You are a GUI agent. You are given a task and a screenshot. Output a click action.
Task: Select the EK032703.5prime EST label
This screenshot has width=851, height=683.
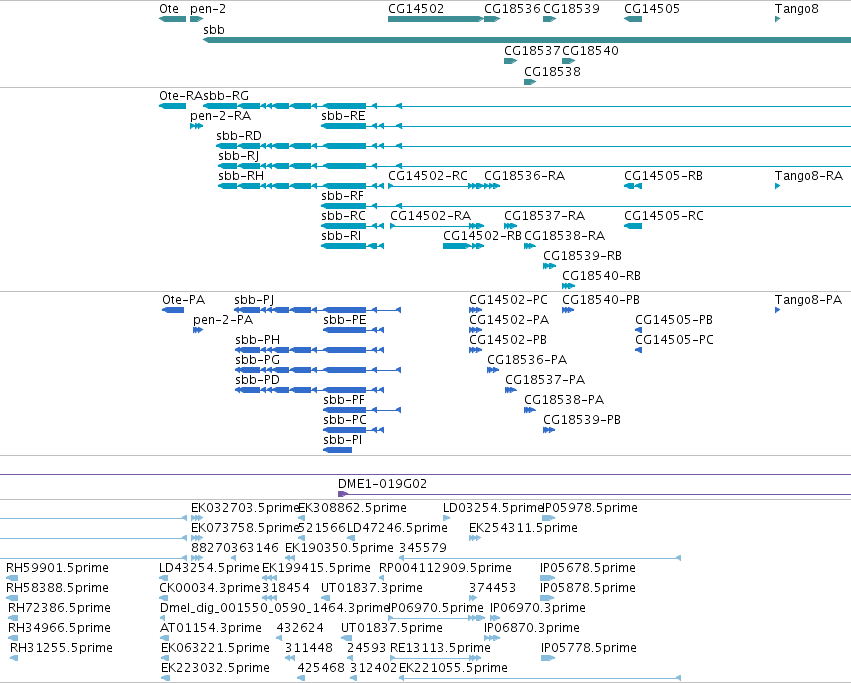tap(245, 508)
